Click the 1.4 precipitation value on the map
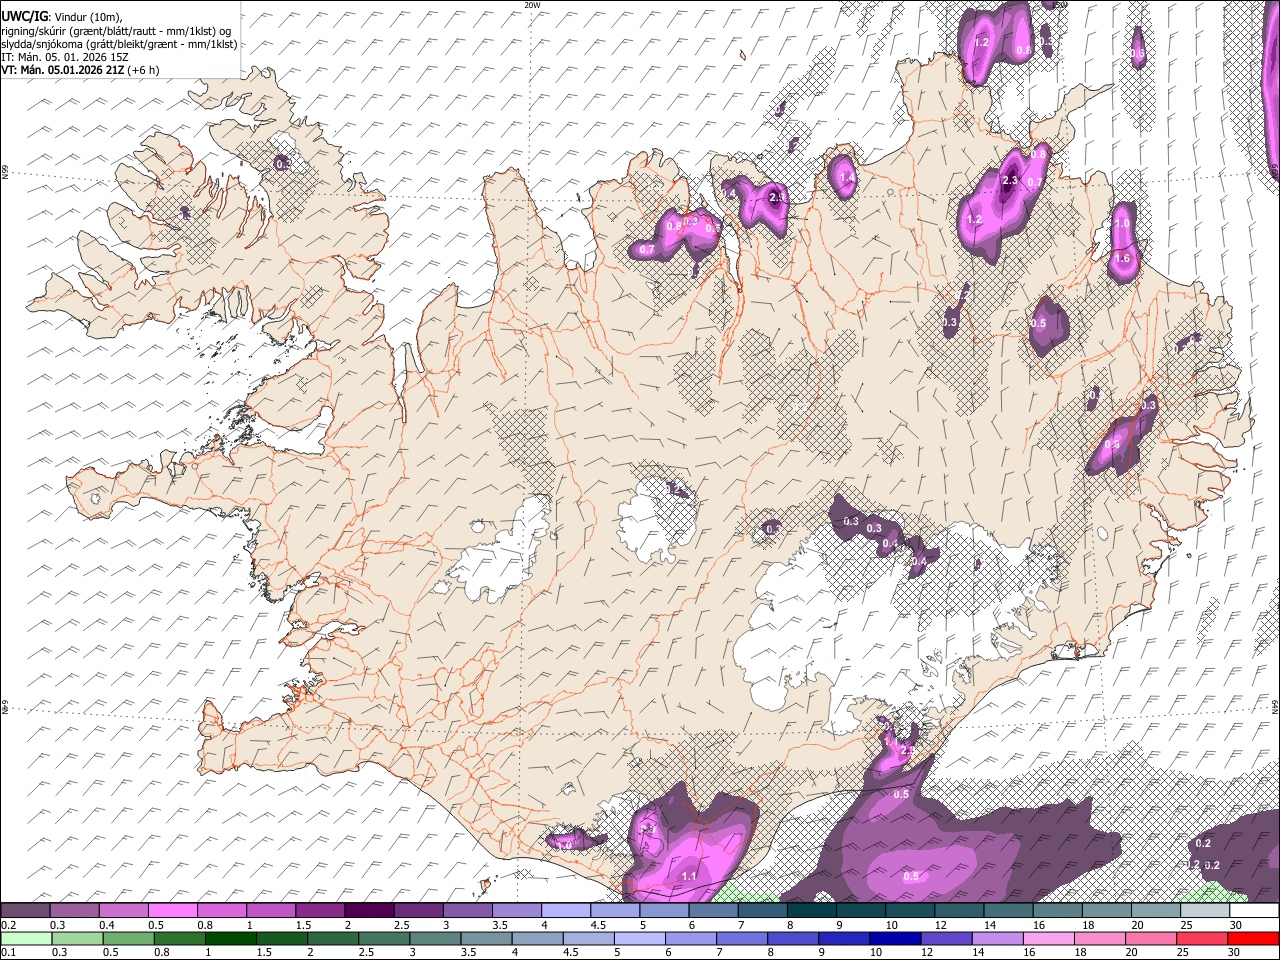The image size is (1280, 960). point(846,178)
